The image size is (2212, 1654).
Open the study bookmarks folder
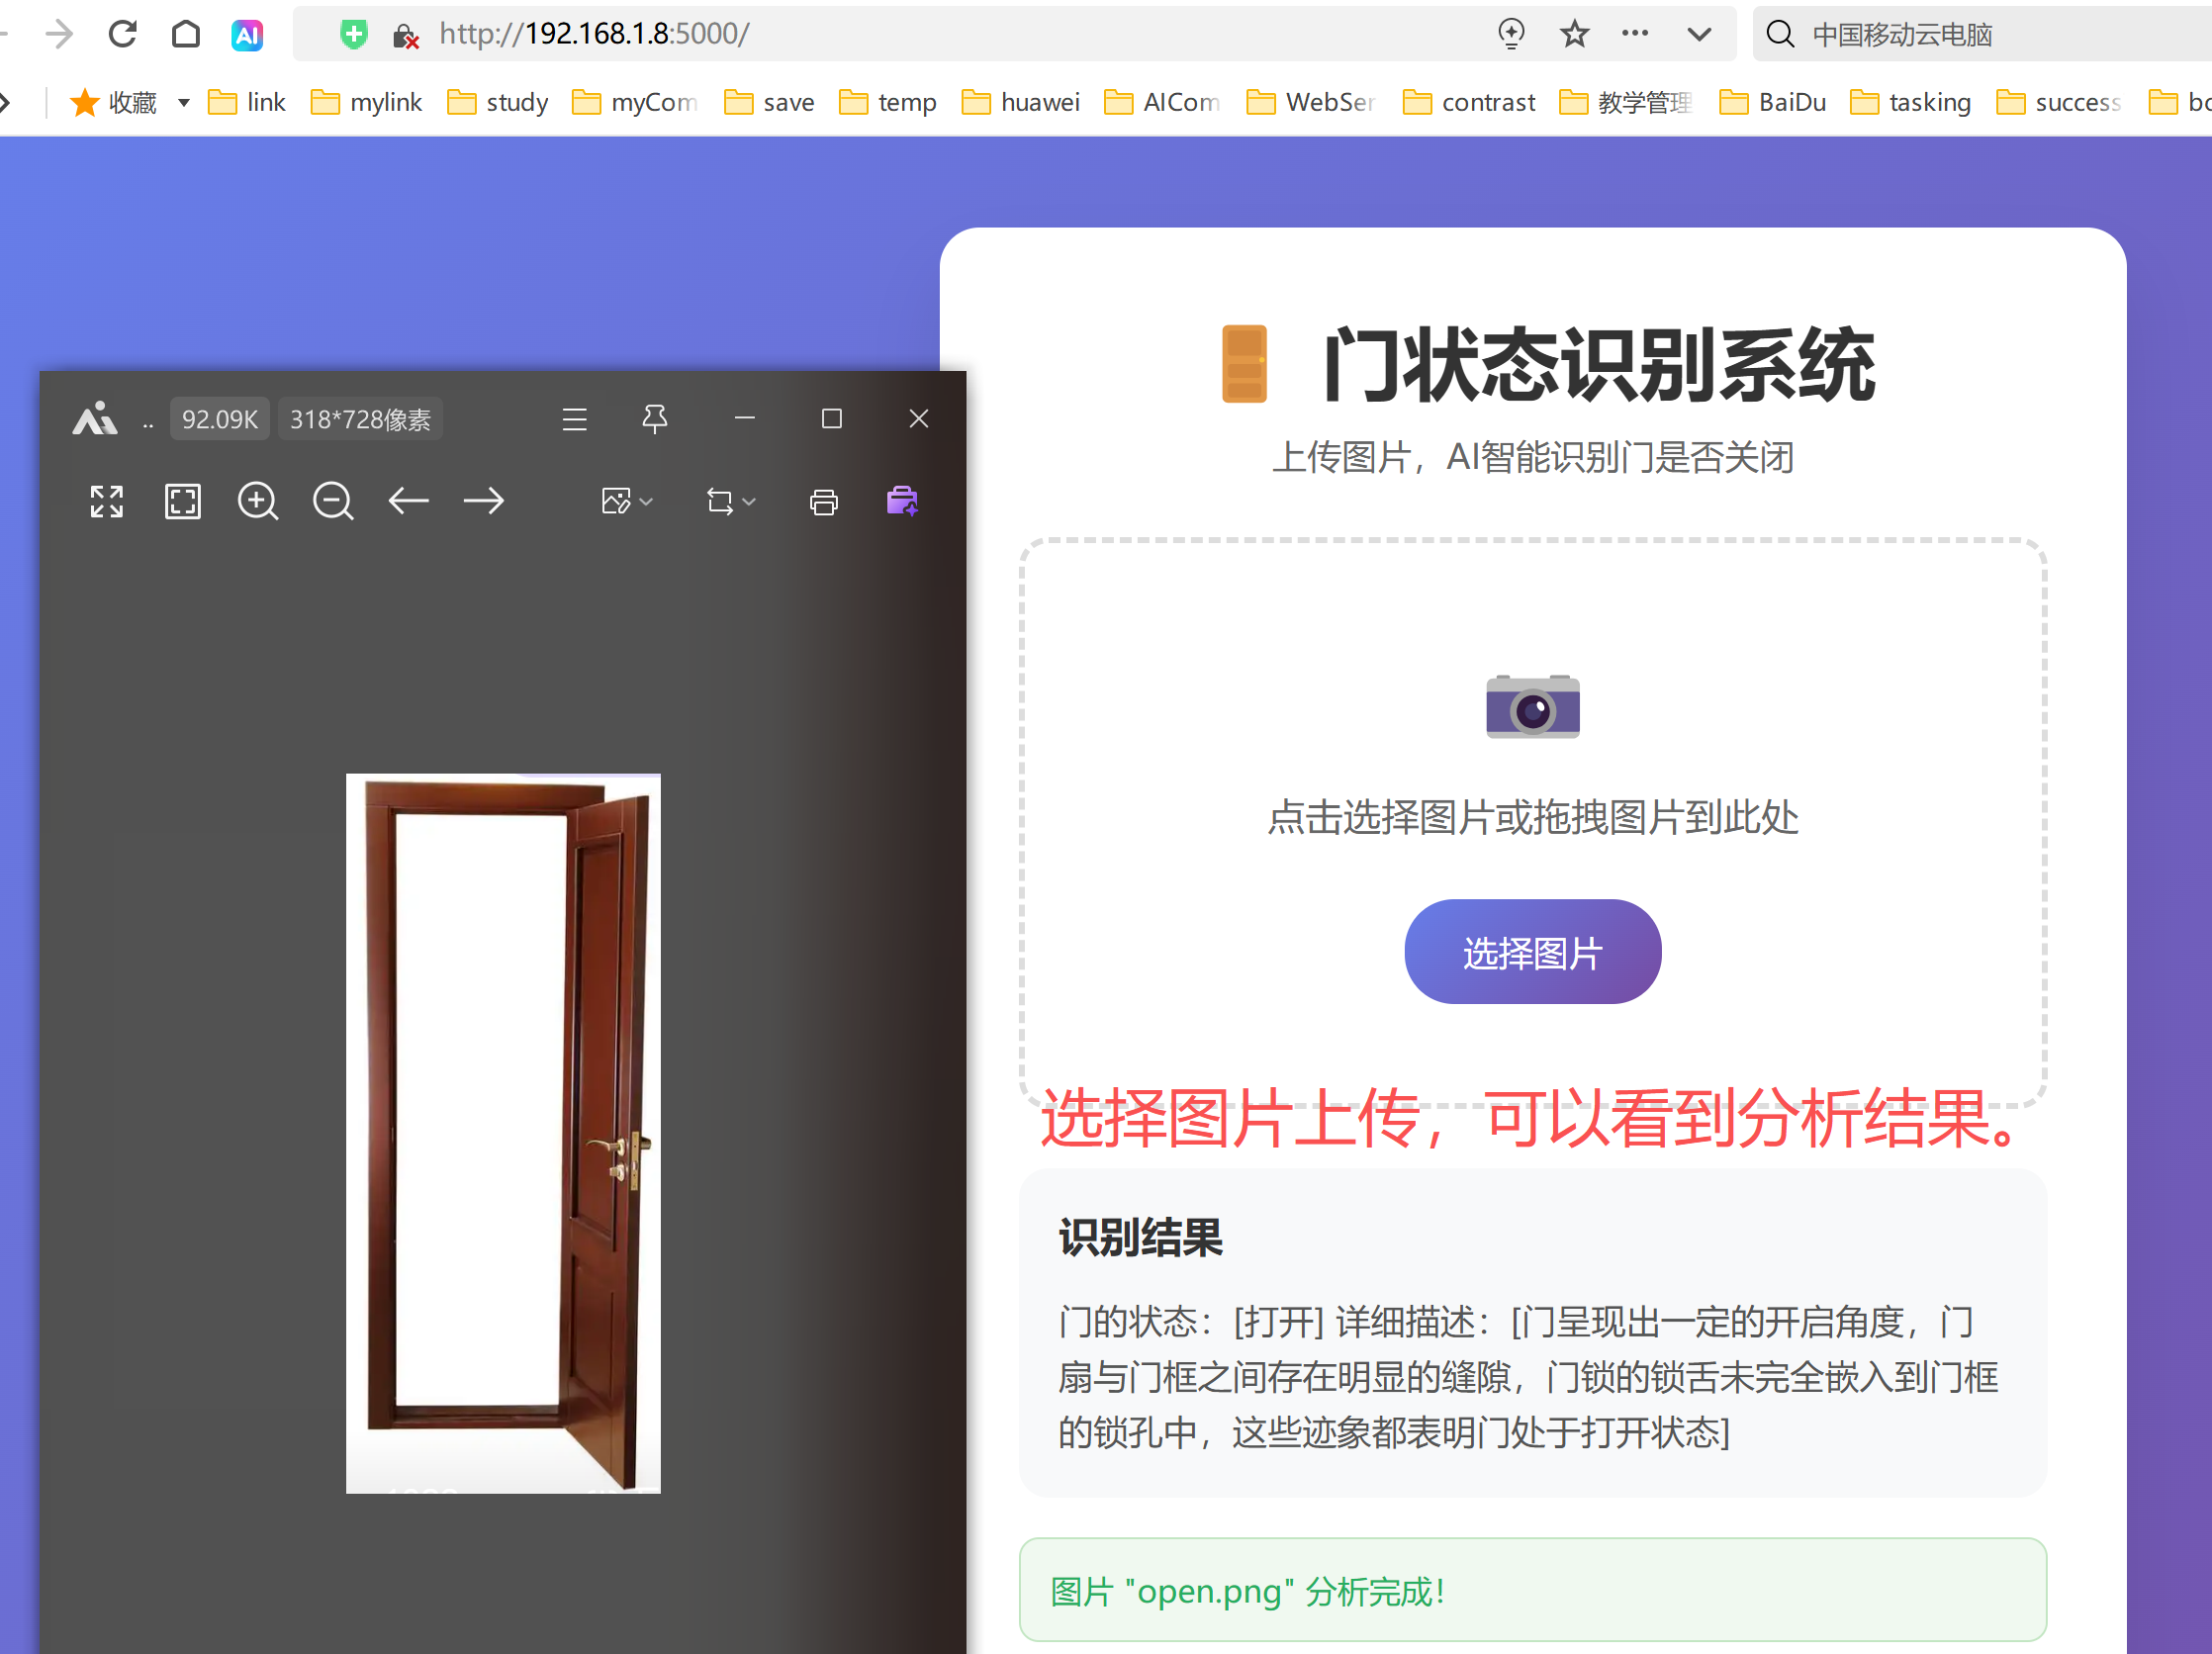pos(498,103)
